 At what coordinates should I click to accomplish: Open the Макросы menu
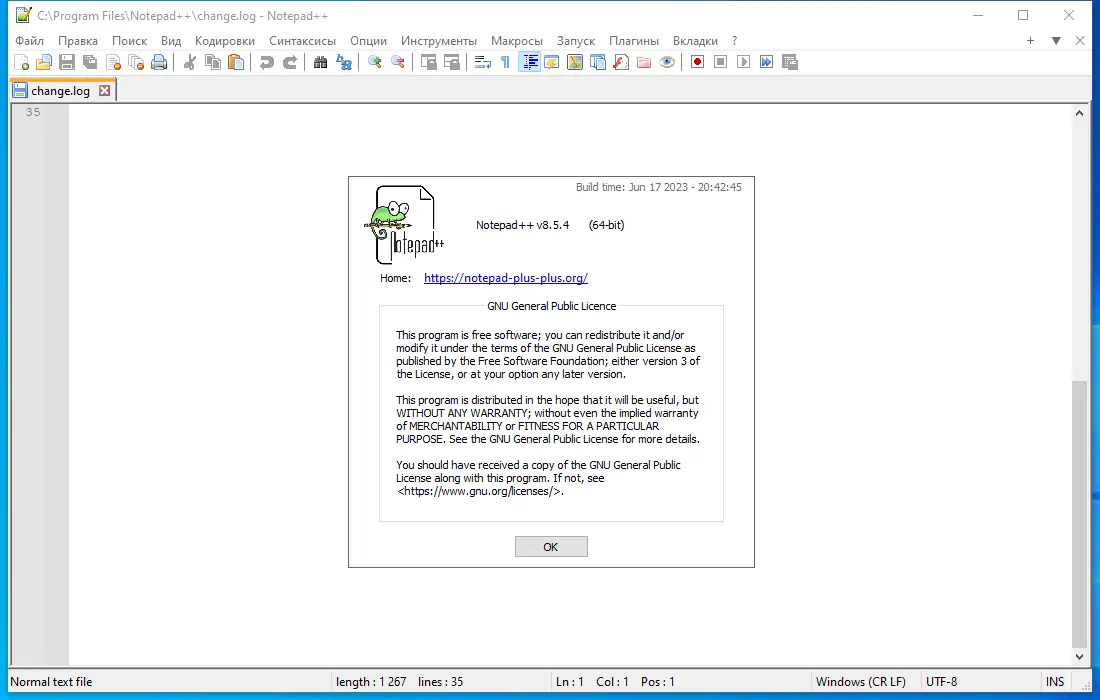517,41
